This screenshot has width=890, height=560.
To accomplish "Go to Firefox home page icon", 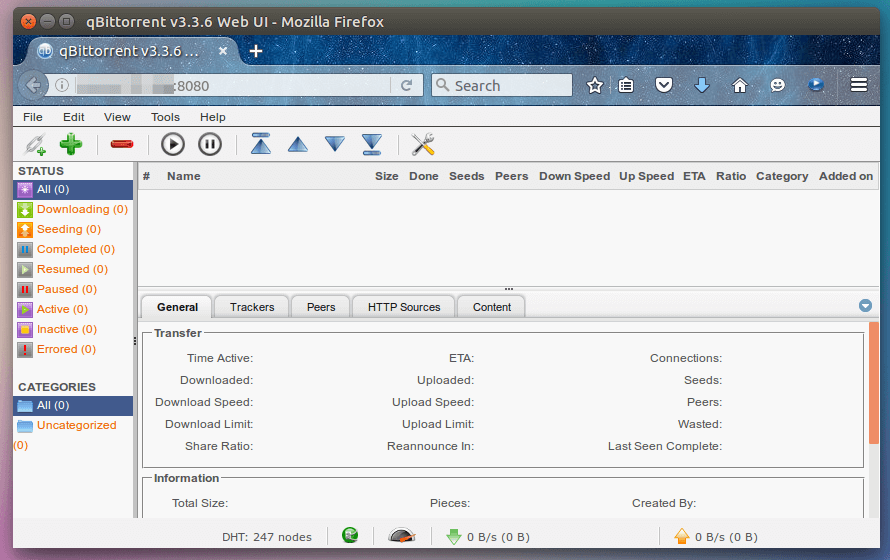I will point(740,86).
